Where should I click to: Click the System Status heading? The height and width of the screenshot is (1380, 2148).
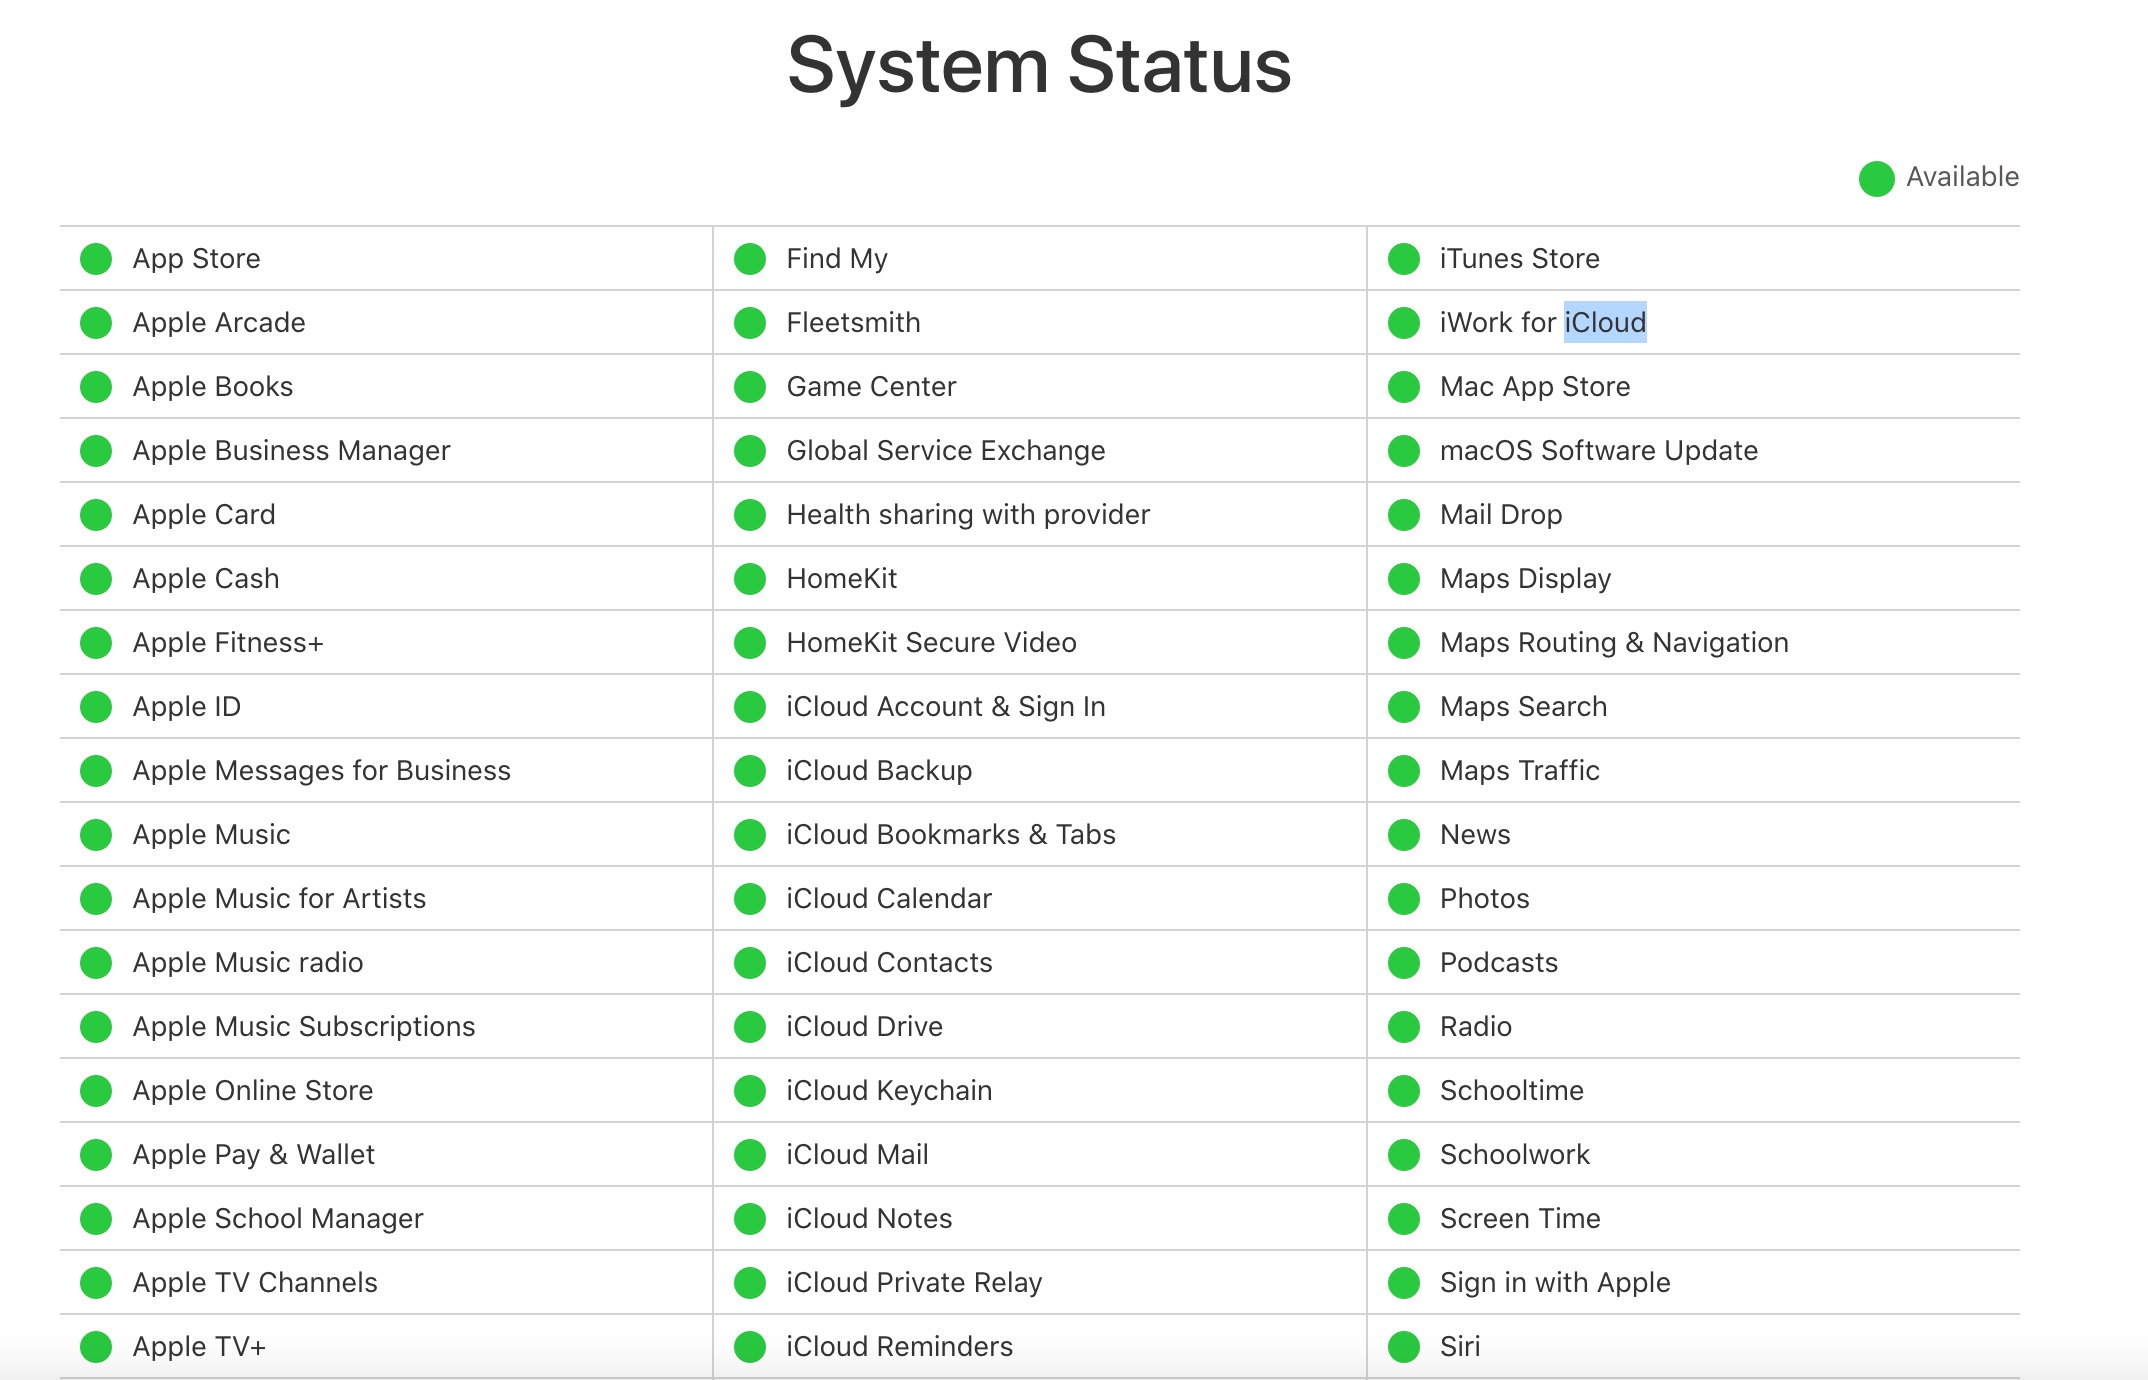(1039, 66)
